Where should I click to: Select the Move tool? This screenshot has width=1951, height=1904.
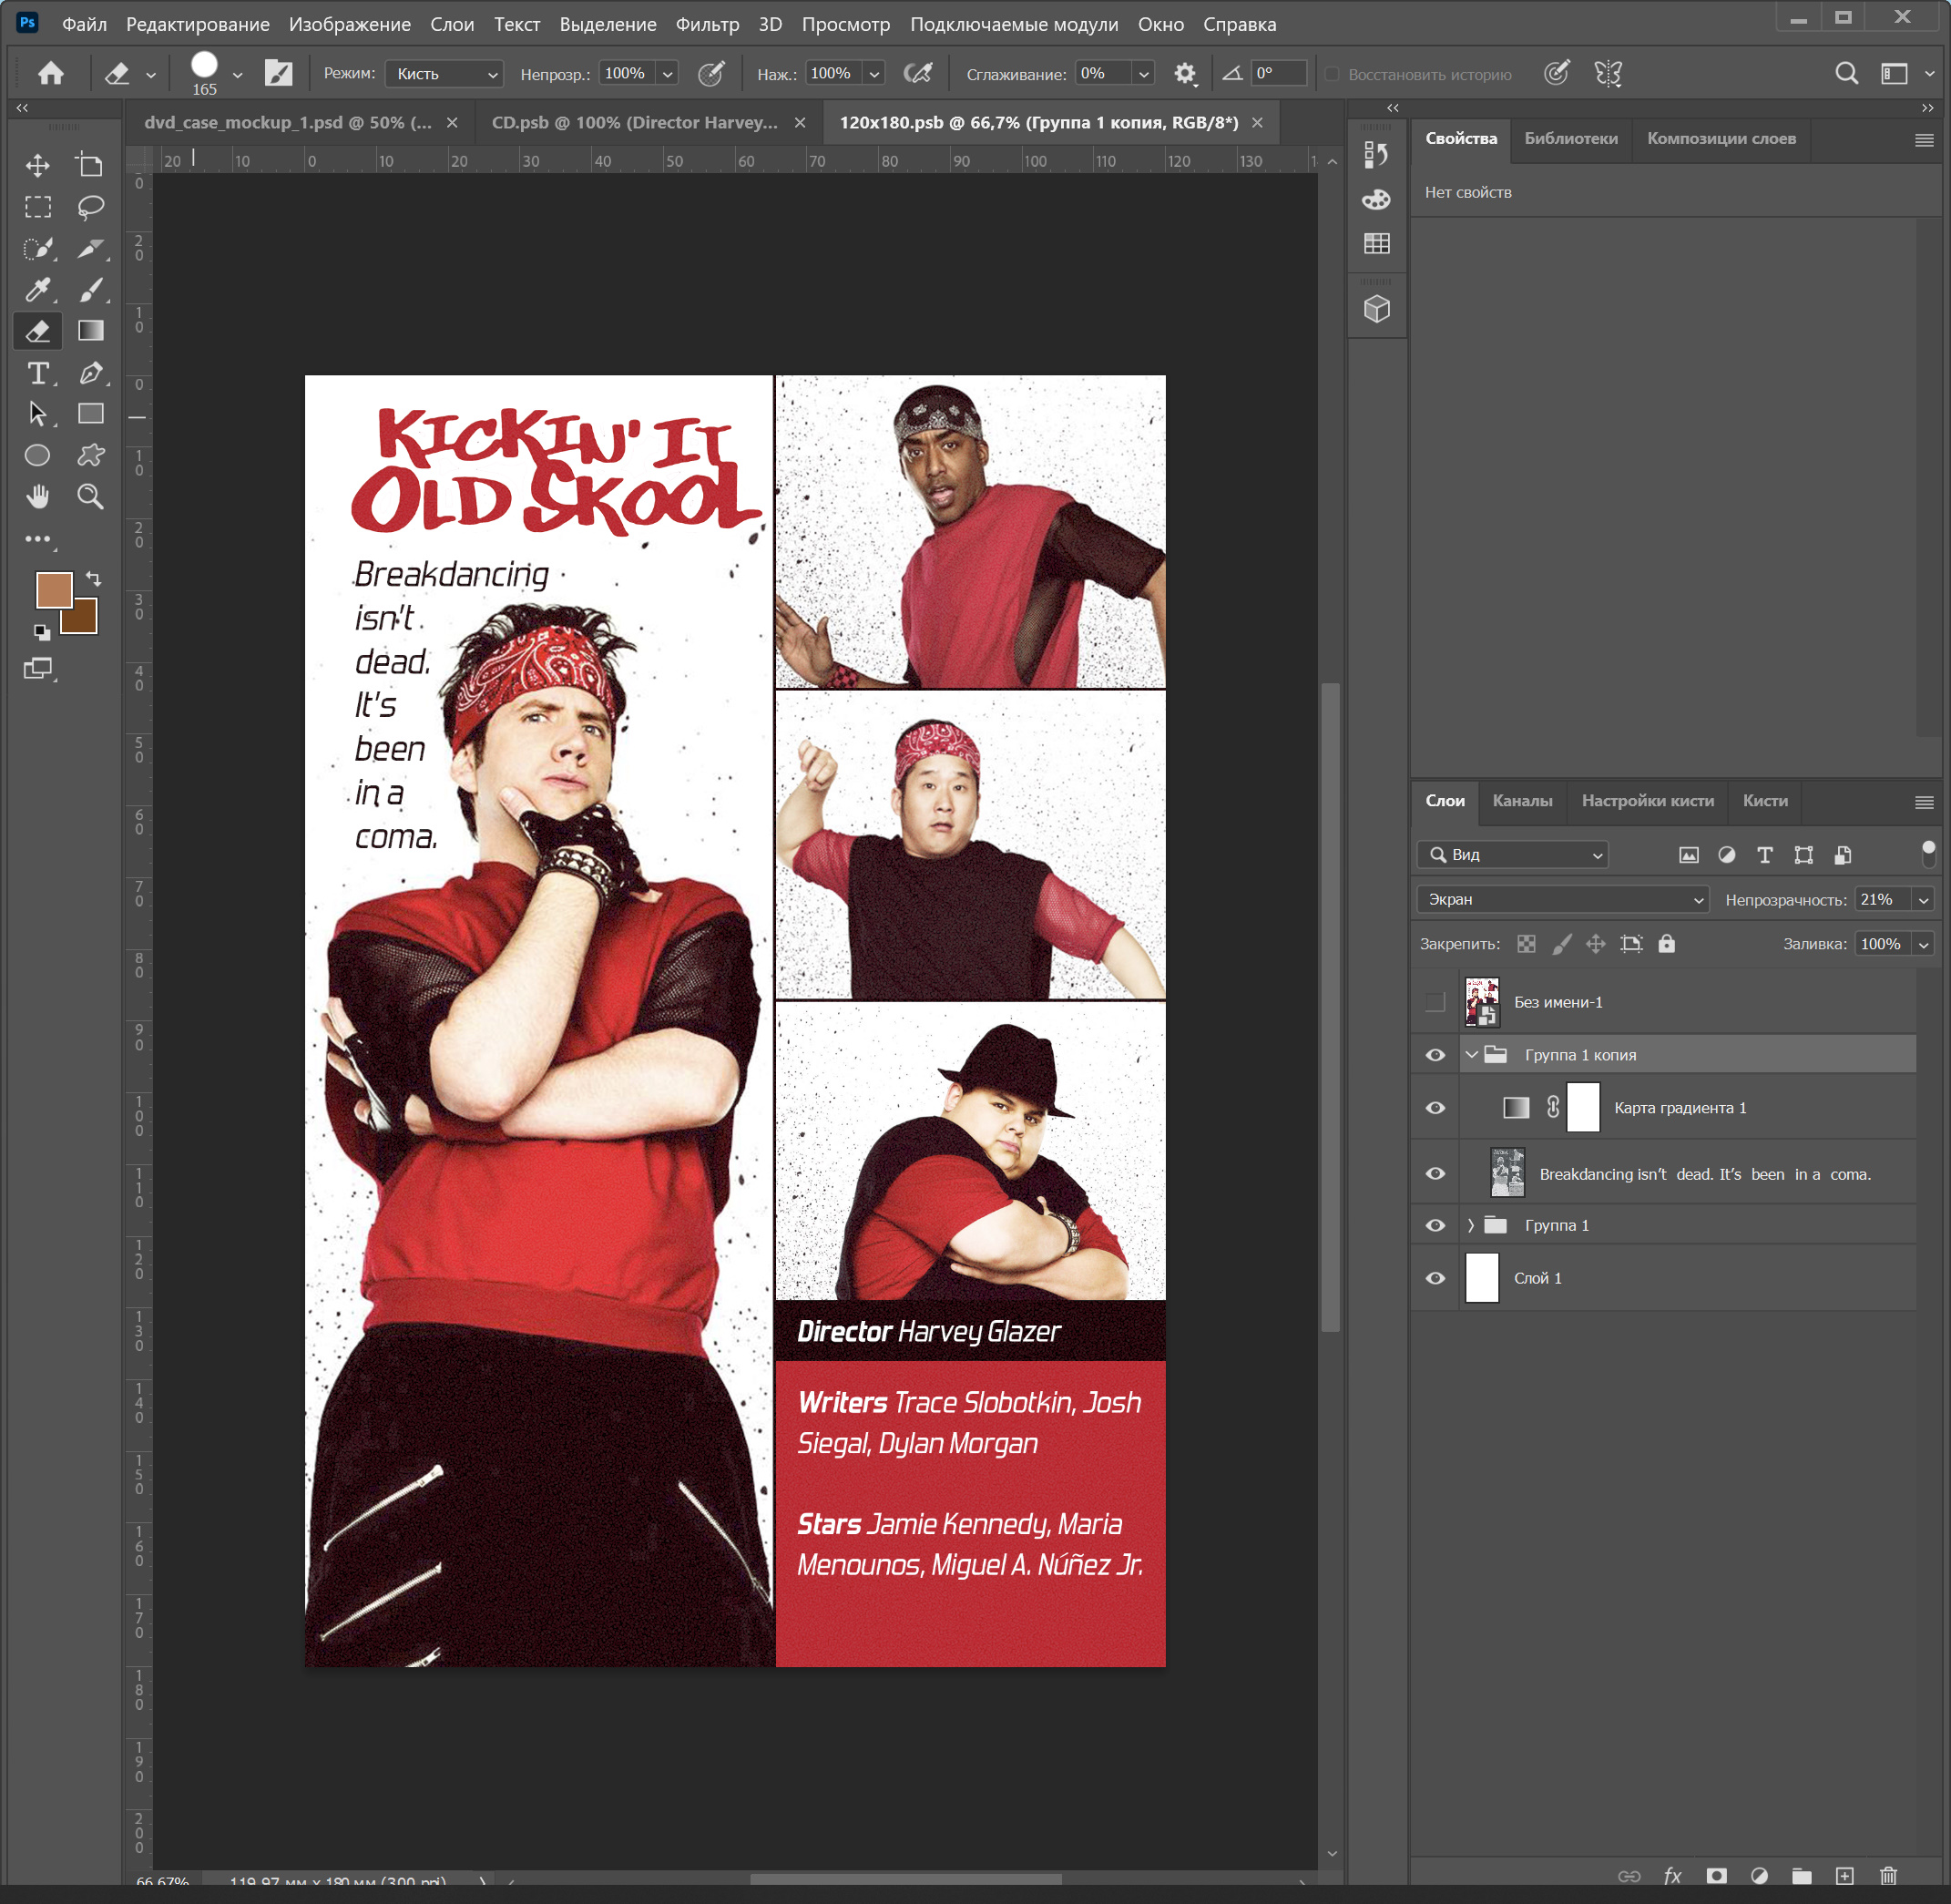pyautogui.click(x=38, y=165)
